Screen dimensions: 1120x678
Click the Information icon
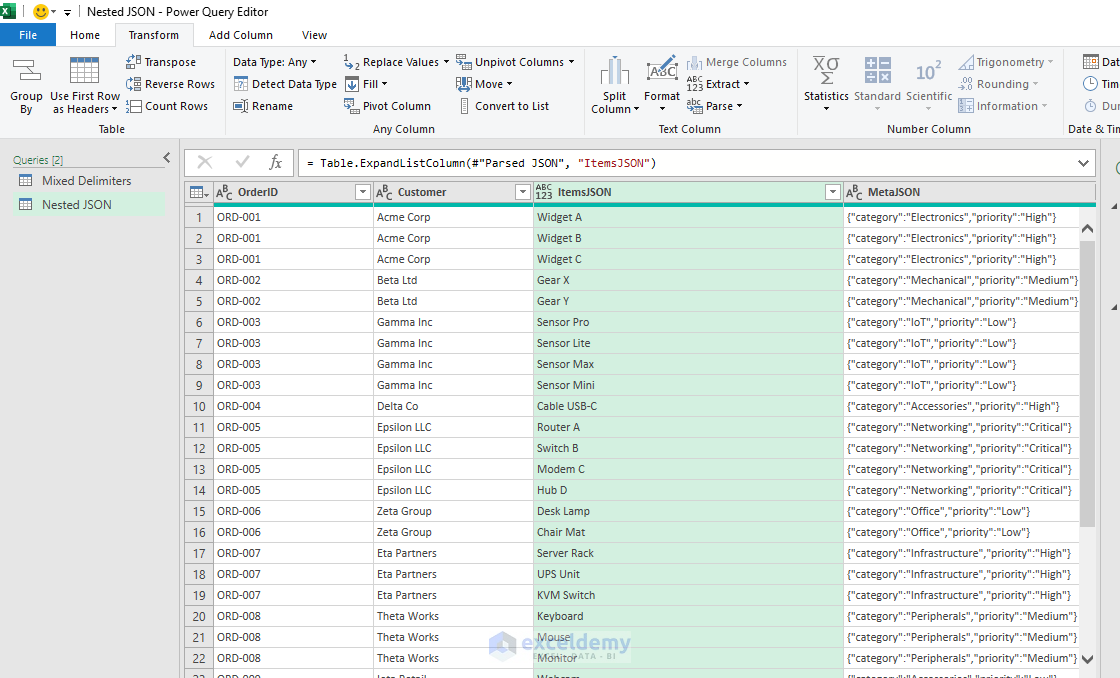pyautogui.click(x=966, y=106)
